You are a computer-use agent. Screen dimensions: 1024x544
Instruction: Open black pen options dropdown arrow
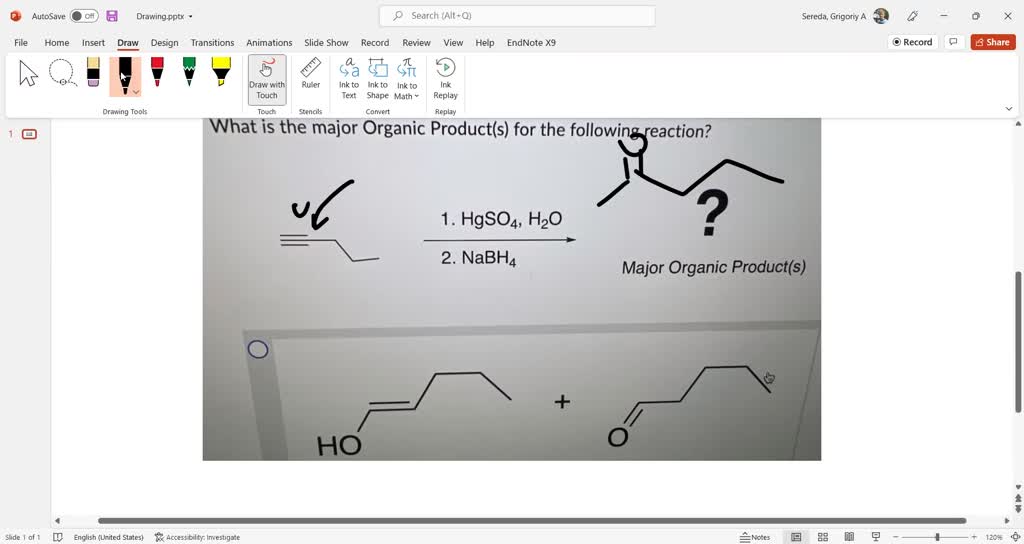pyautogui.click(x=136, y=92)
